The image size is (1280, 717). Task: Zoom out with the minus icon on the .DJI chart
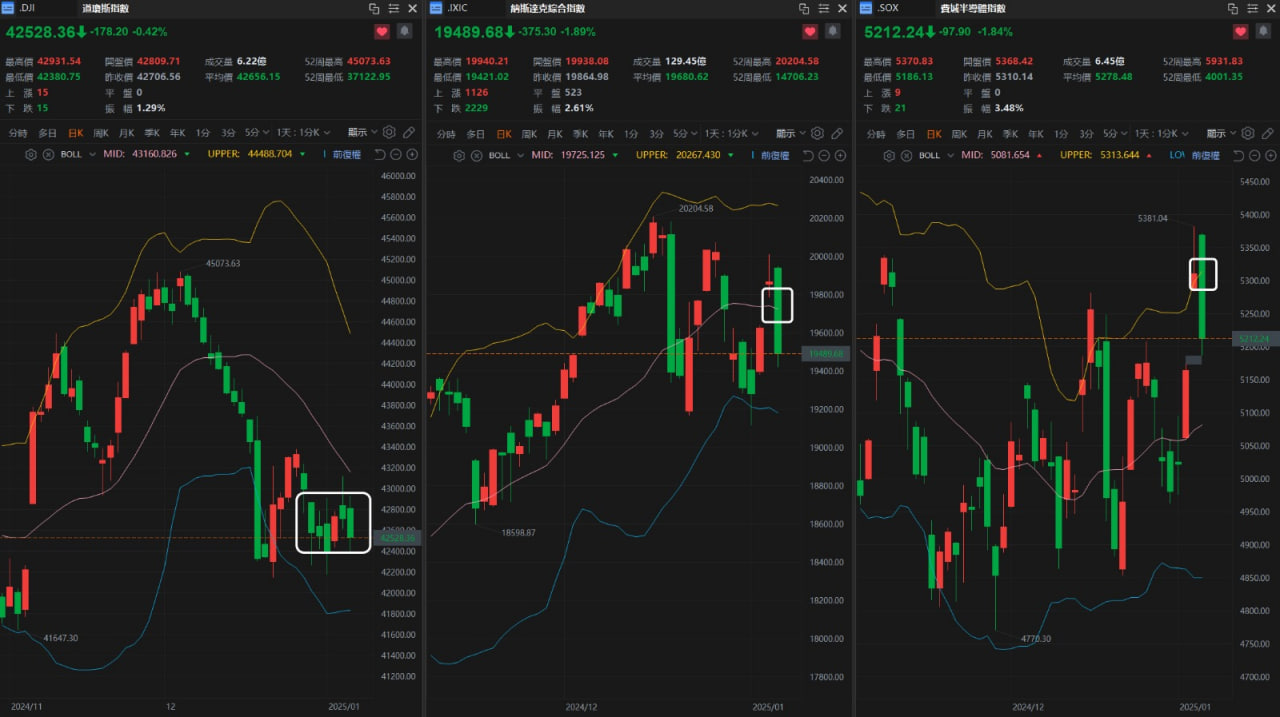click(396, 155)
